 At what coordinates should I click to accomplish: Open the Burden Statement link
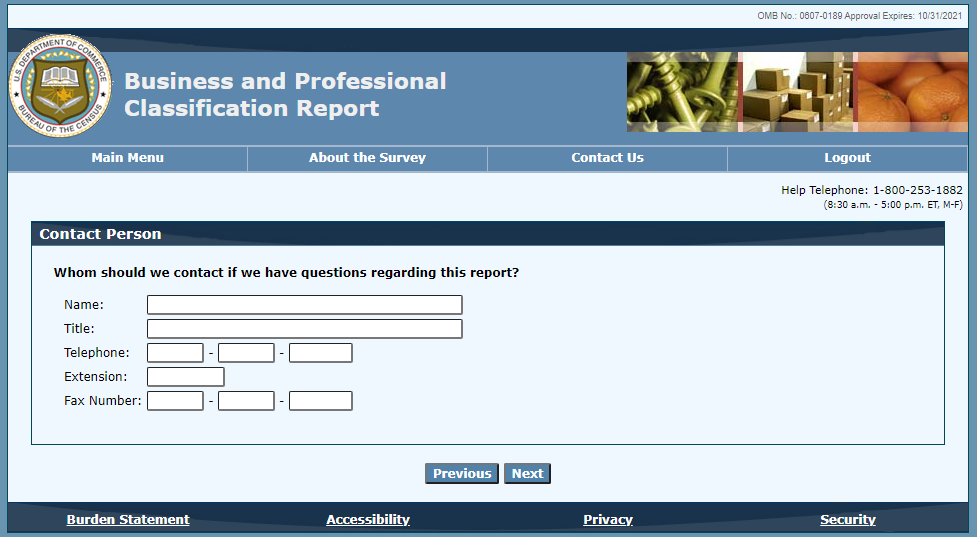coord(128,520)
